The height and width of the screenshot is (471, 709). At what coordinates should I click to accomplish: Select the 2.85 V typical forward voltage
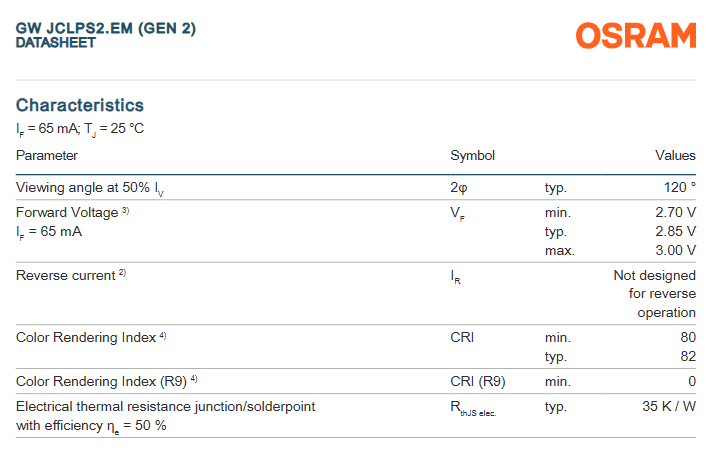[x=674, y=231]
